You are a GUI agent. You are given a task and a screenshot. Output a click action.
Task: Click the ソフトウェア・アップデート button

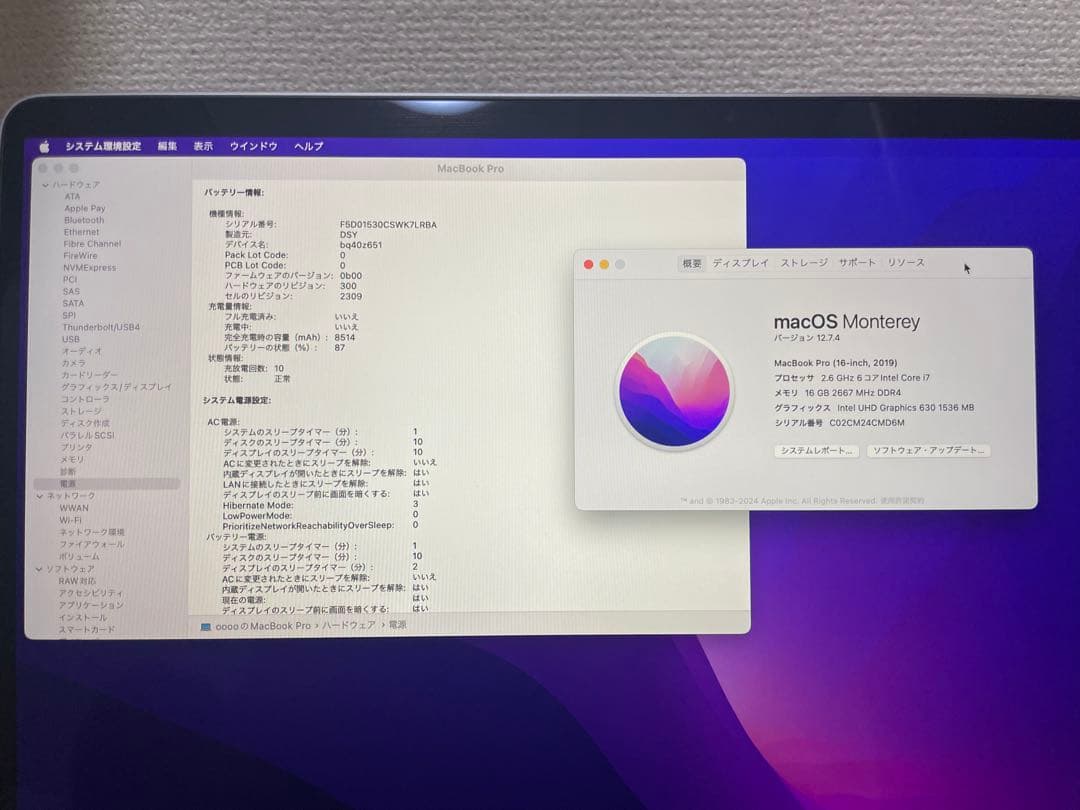[x=928, y=450]
